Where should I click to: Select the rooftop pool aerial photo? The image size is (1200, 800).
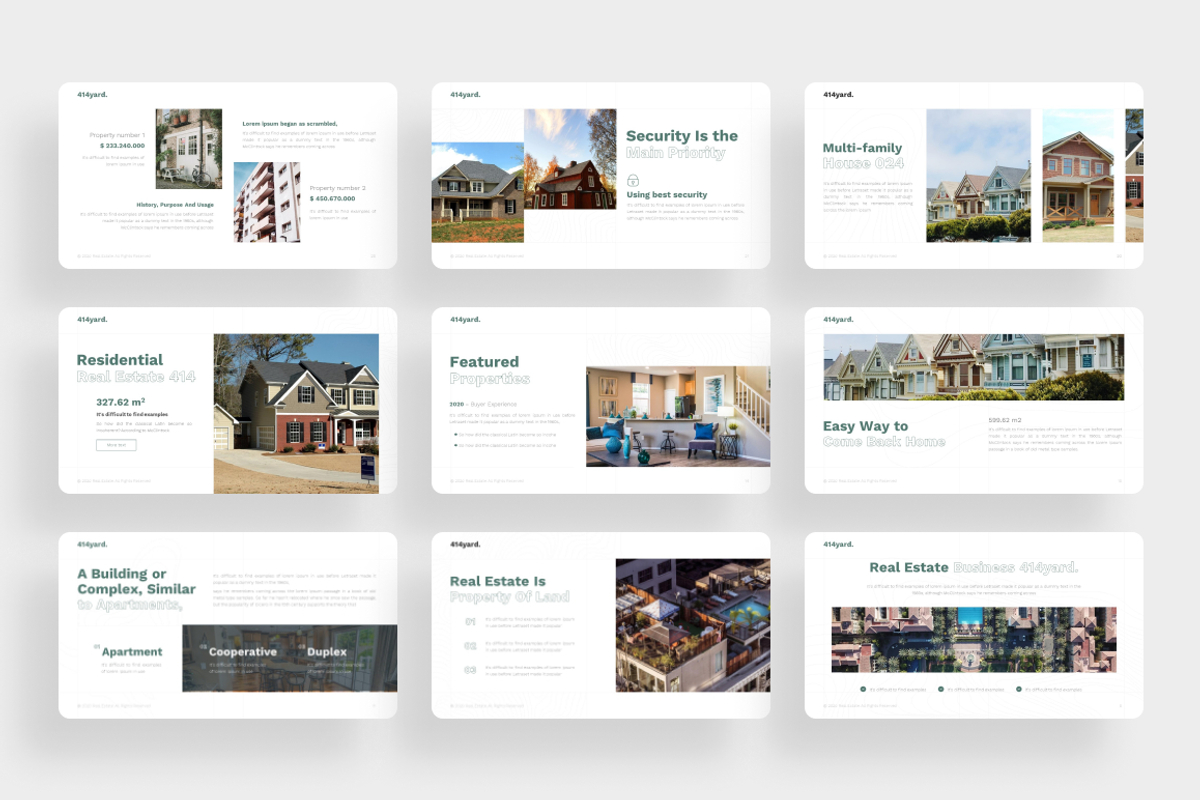[693, 625]
